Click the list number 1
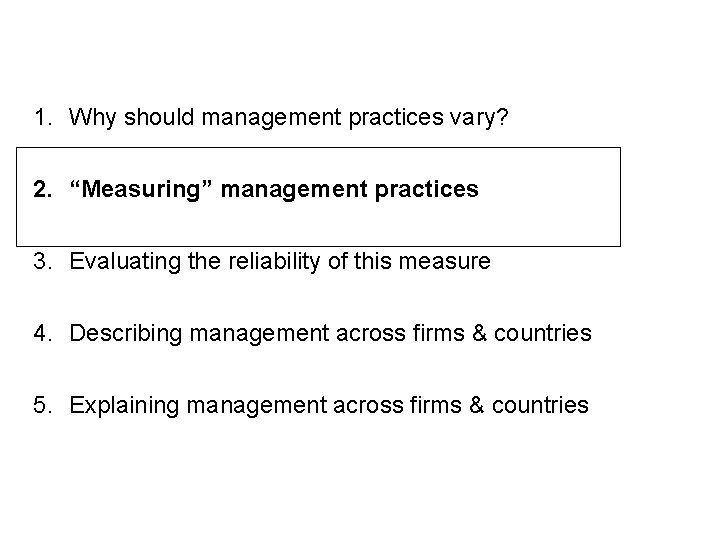This screenshot has width=720, height=540. click(43, 117)
